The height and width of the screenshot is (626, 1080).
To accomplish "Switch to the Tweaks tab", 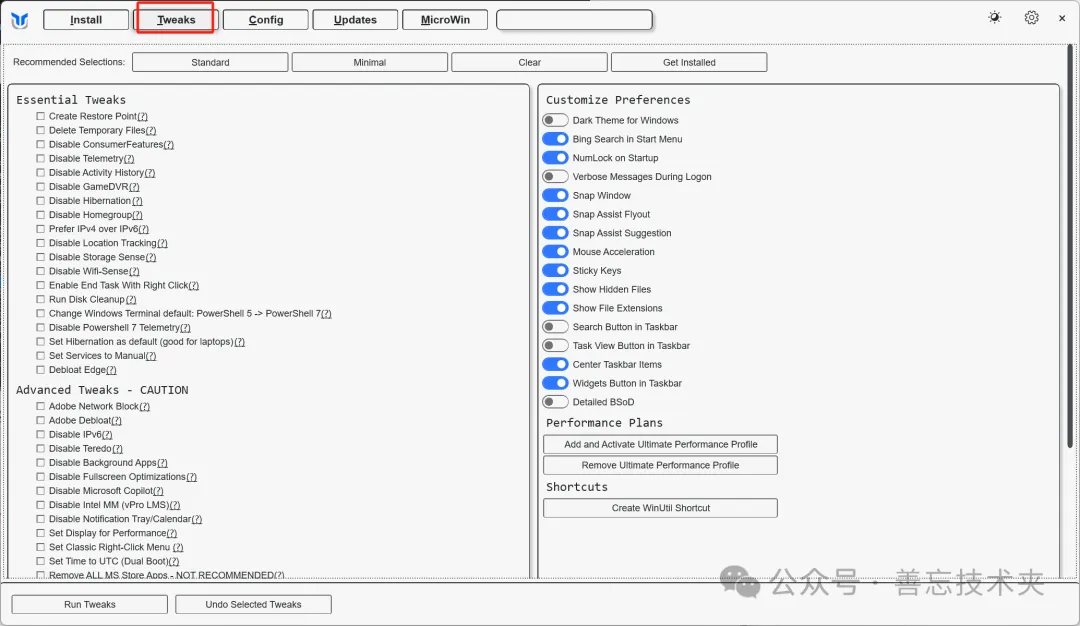I will [176, 19].
